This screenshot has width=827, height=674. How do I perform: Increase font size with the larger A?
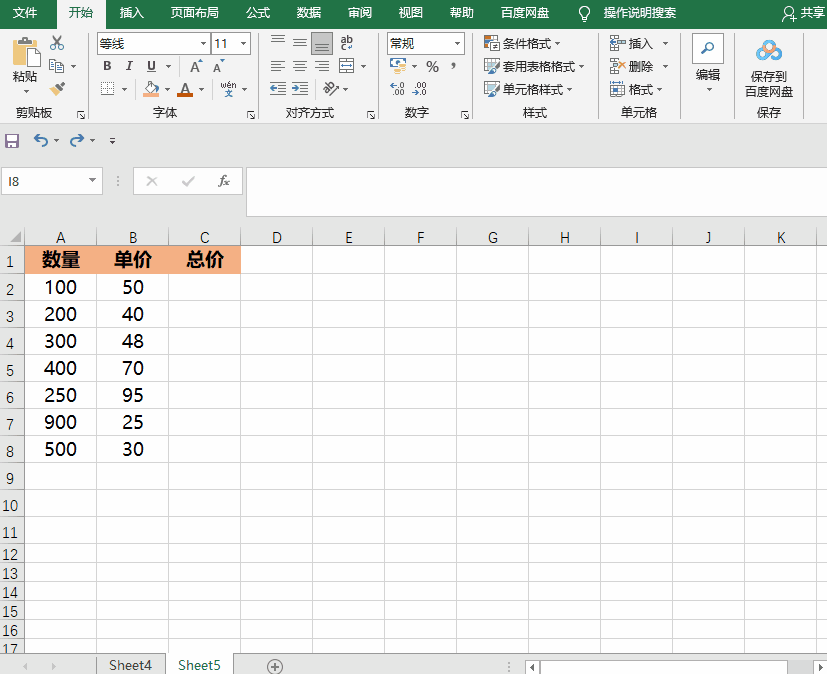click(x=196, y=66)
